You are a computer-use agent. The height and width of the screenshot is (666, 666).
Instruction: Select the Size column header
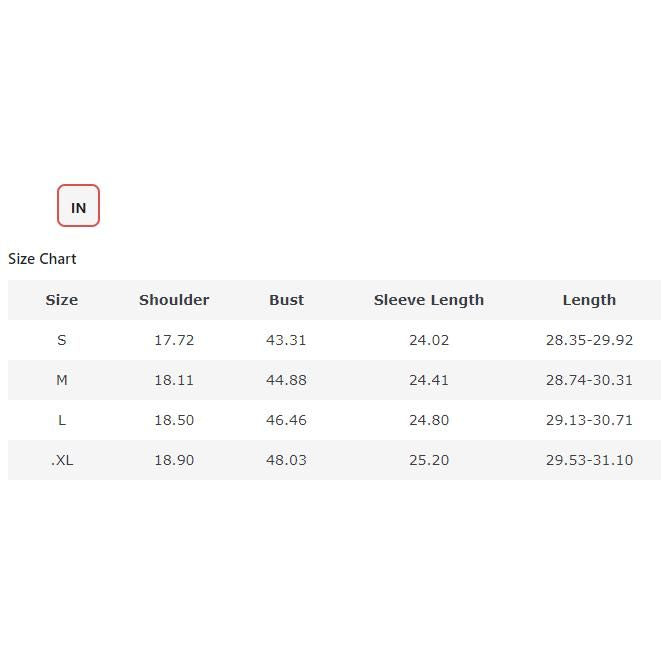[61, 300]
